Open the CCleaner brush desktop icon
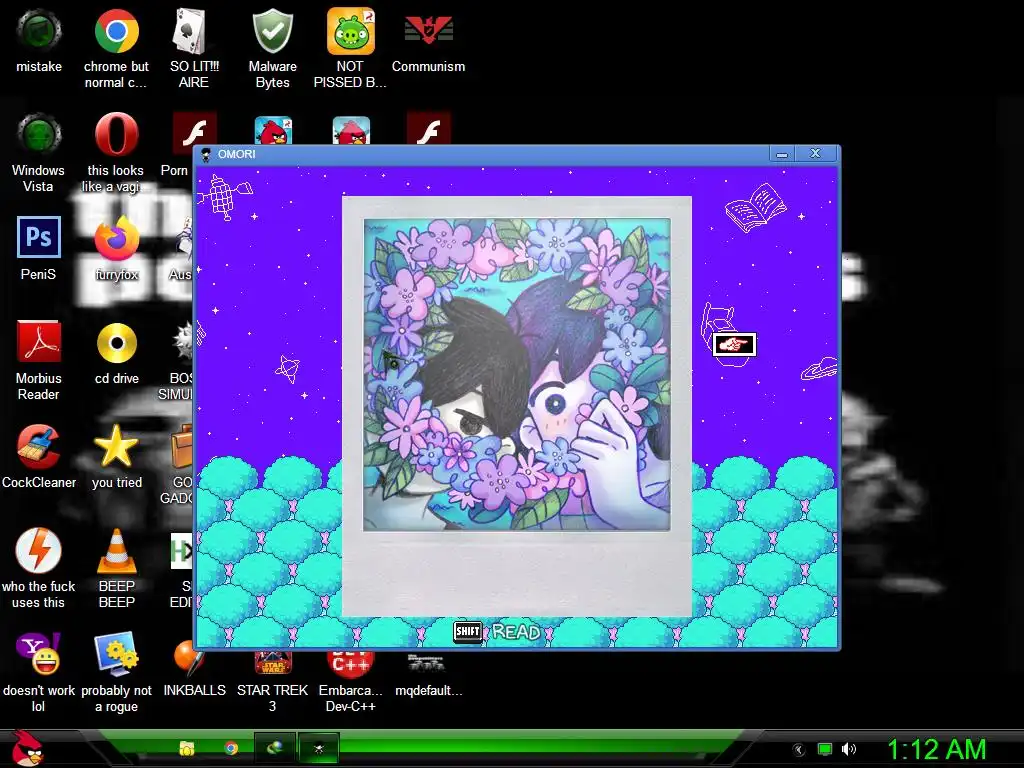Viewport: 1024px width, 768px height. click(39, 447)
